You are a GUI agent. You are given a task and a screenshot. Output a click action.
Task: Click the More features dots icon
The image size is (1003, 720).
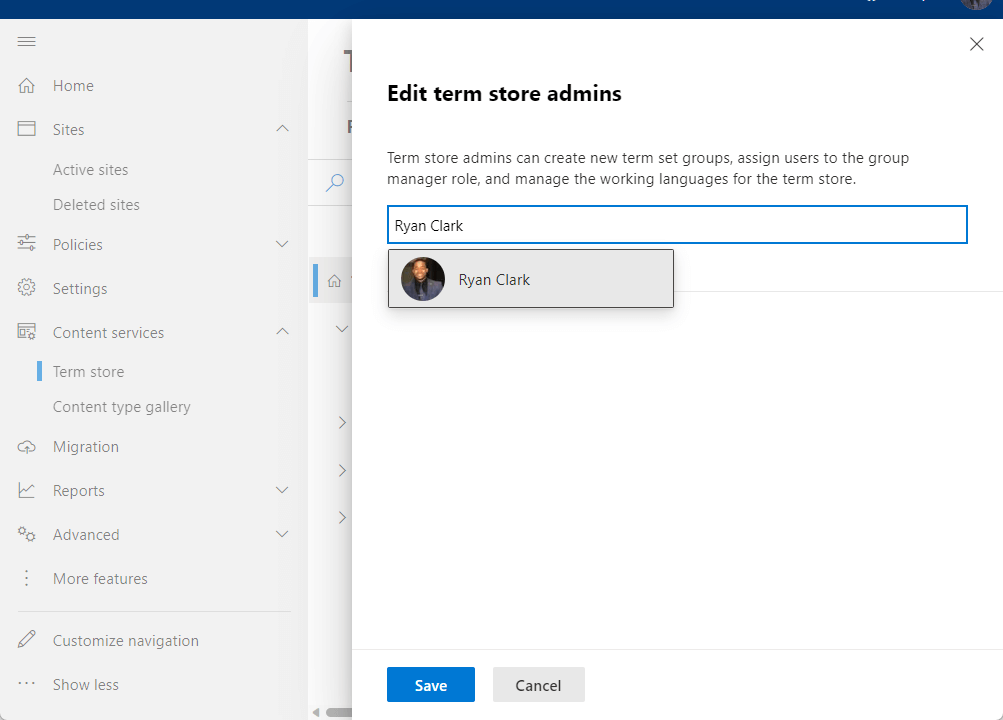pyautogui.click(x=26, y=578)
